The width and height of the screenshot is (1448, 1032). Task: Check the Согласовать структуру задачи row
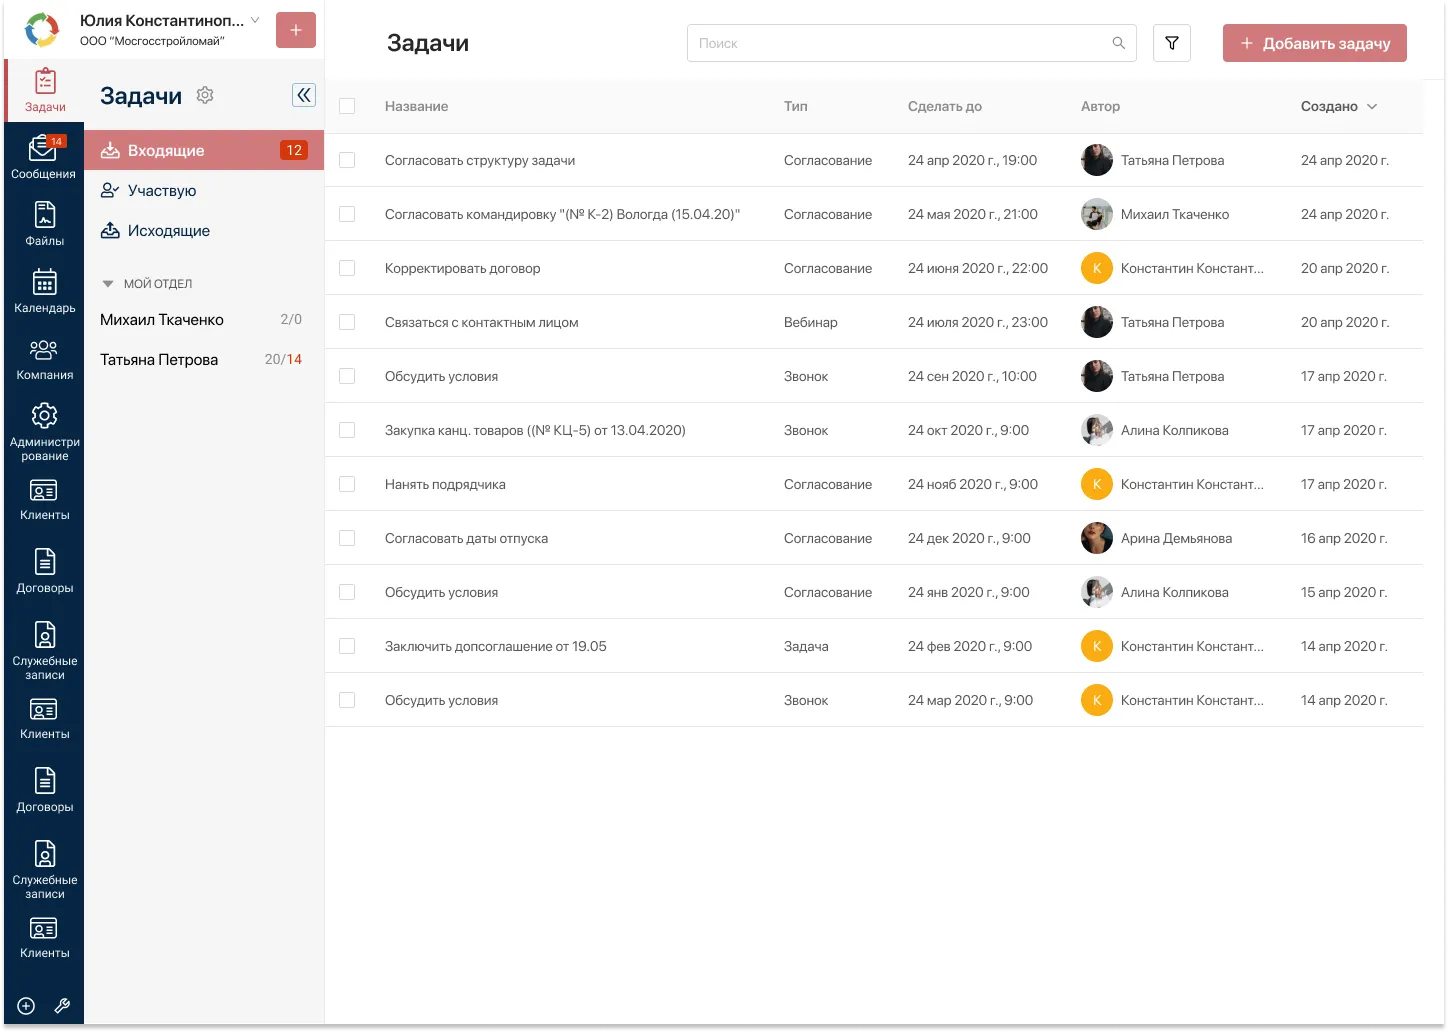pyautogui.click(x=347, y=160)
